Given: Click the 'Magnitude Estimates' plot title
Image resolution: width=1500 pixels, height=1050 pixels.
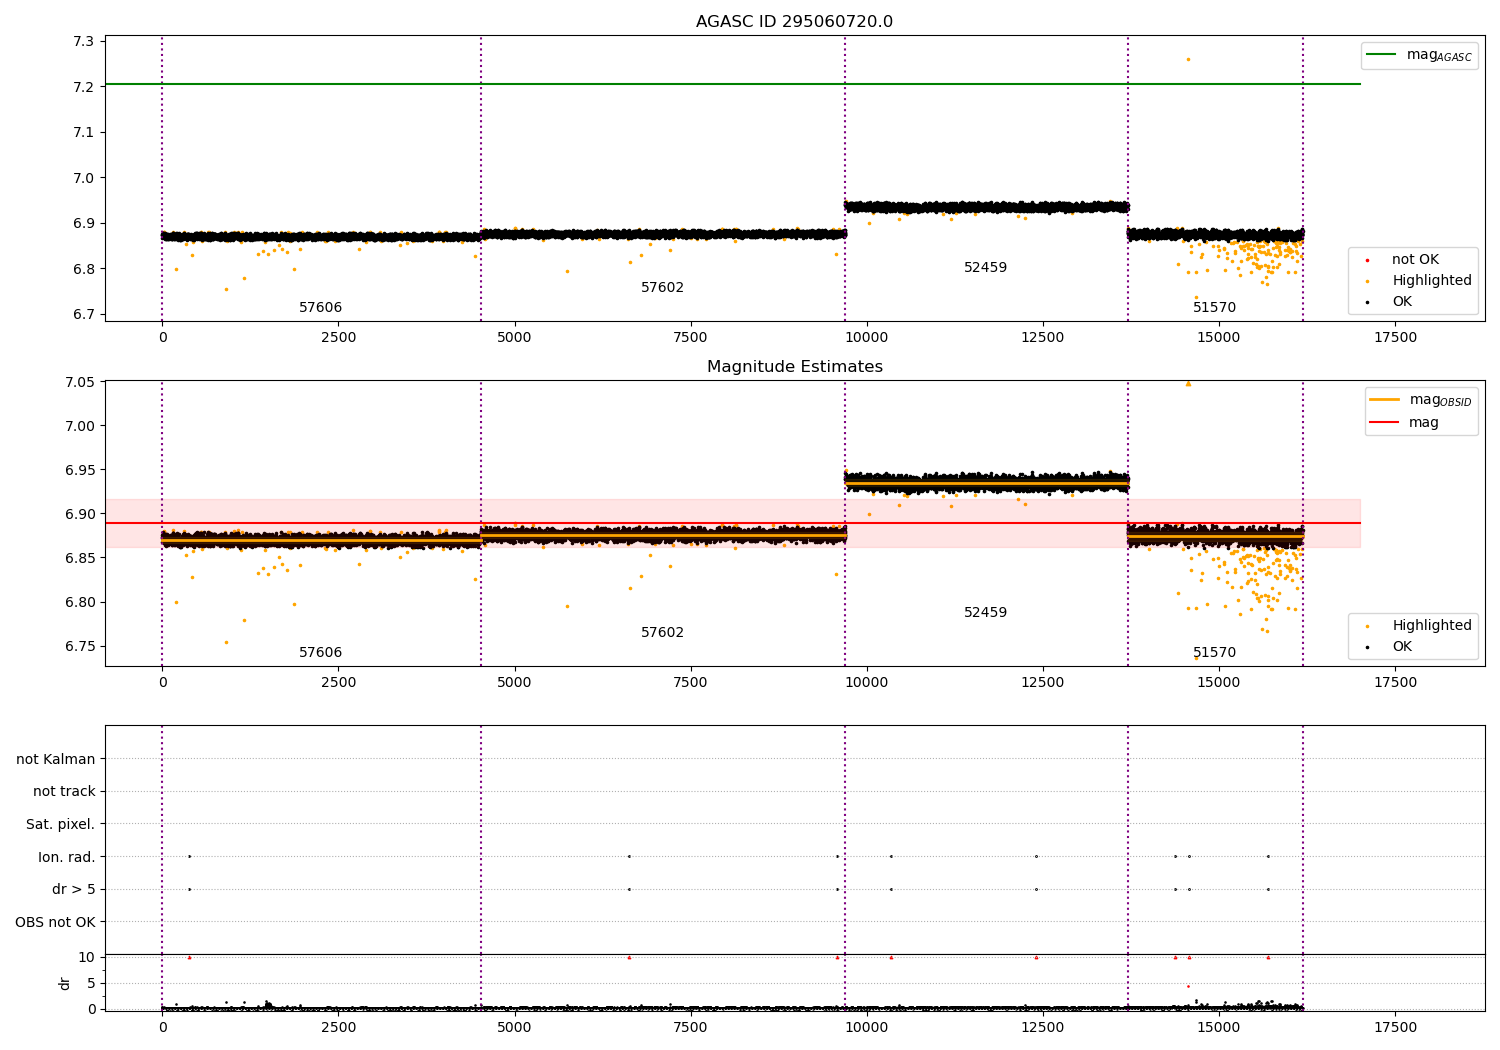Looking at the screenshot, I should pyautogui.click(x=794, y=367).
